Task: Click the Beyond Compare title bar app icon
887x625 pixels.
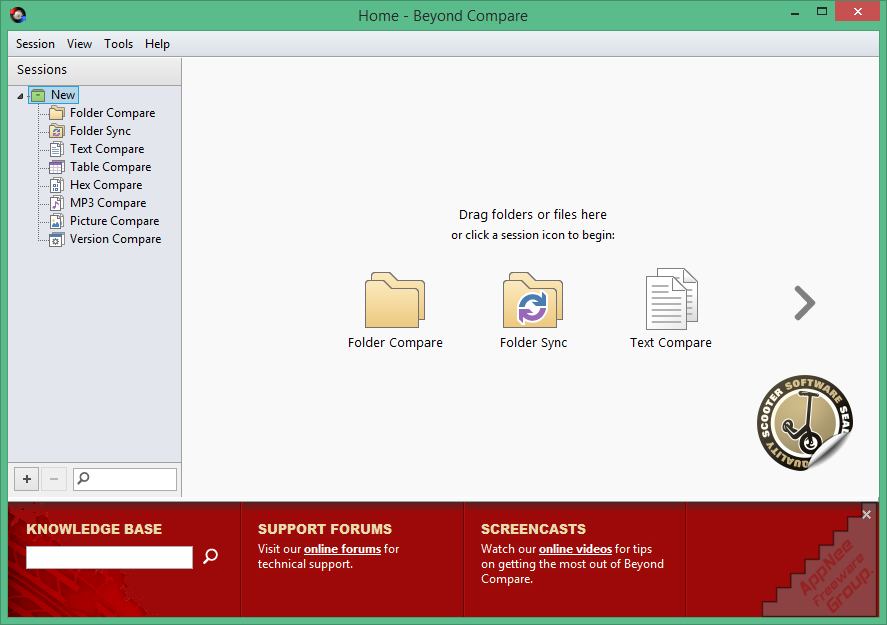Action: (18, 15)
